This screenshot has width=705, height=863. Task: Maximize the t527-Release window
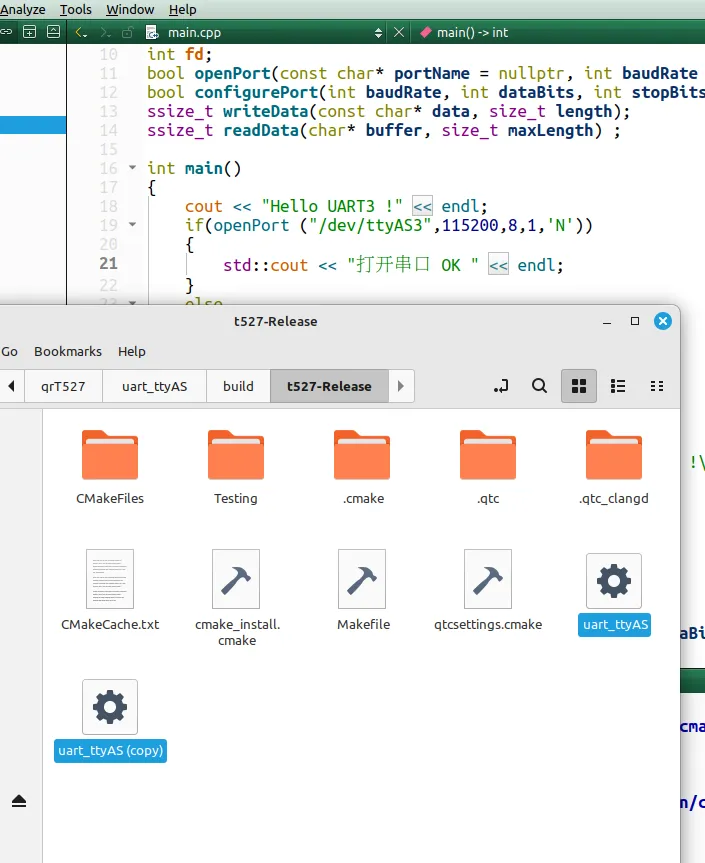click(x=635, y=321)
